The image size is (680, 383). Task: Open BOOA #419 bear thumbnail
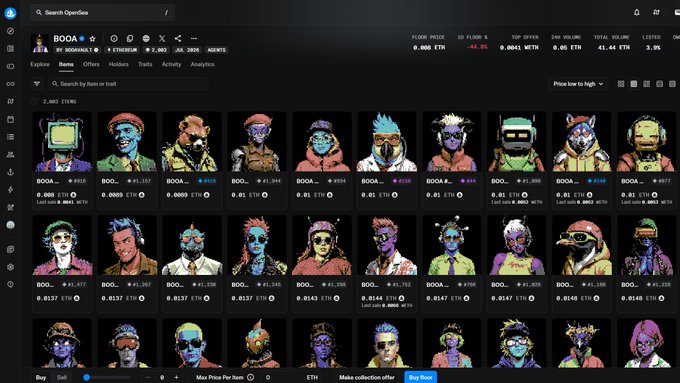click(x=192, y=142)
